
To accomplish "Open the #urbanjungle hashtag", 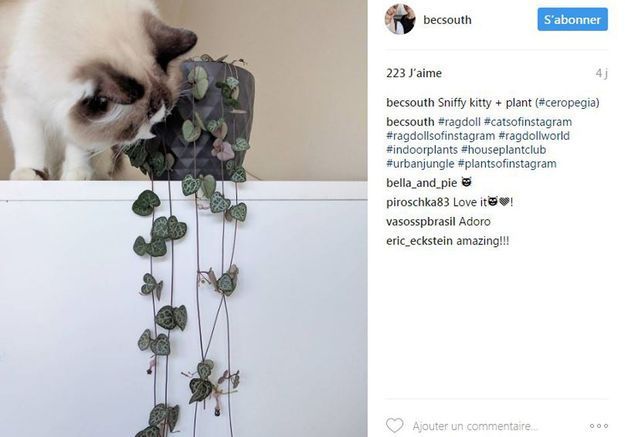I will coord(420,164).
